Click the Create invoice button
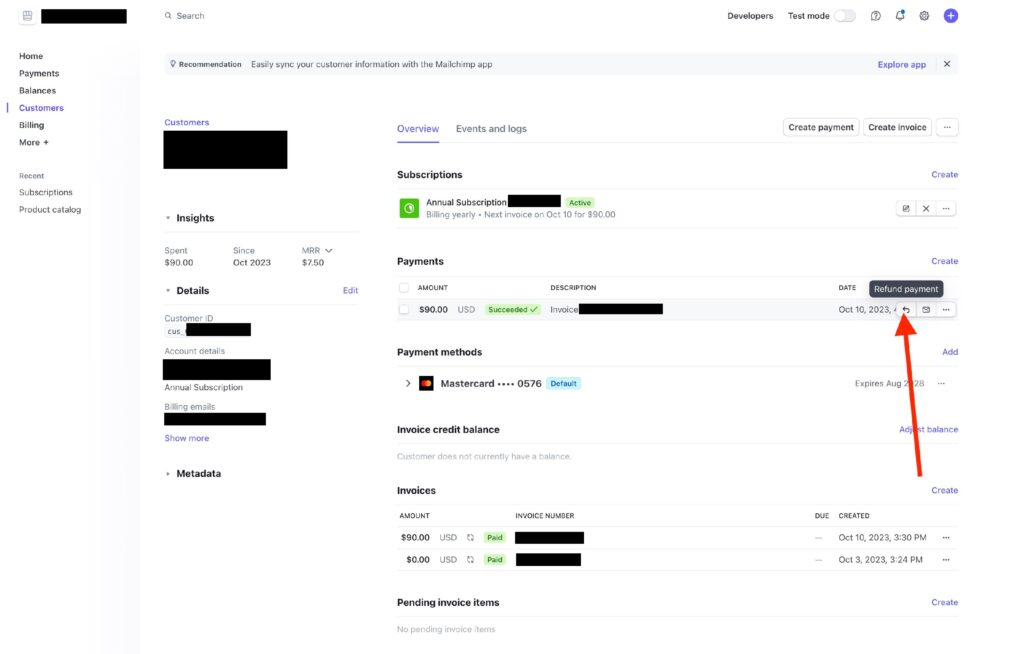 pyautogui.click(x=897, y=128)
